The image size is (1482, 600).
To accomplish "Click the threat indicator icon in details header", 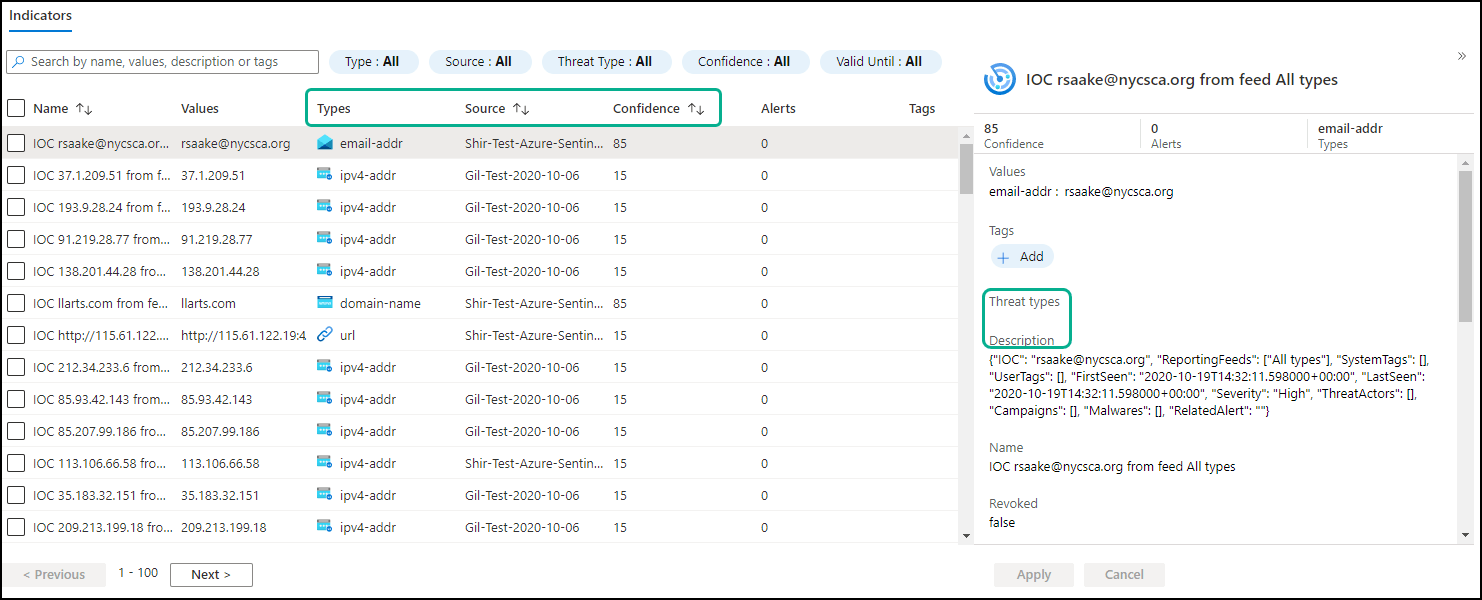I will point(1000,80).
